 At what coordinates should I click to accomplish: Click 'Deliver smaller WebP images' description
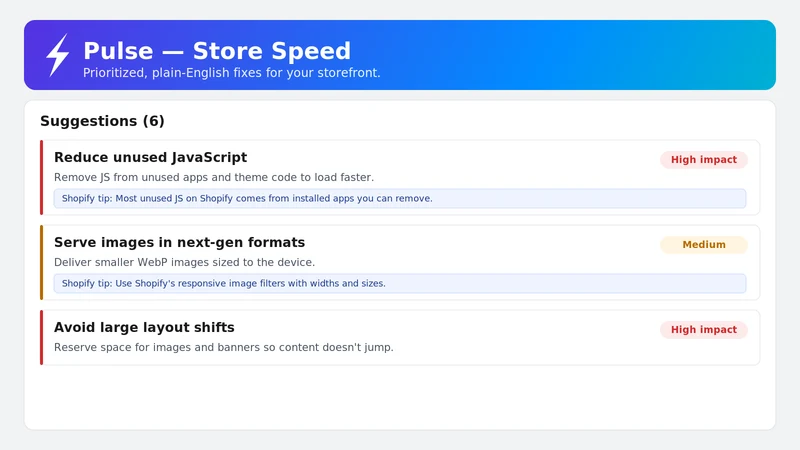184,262
